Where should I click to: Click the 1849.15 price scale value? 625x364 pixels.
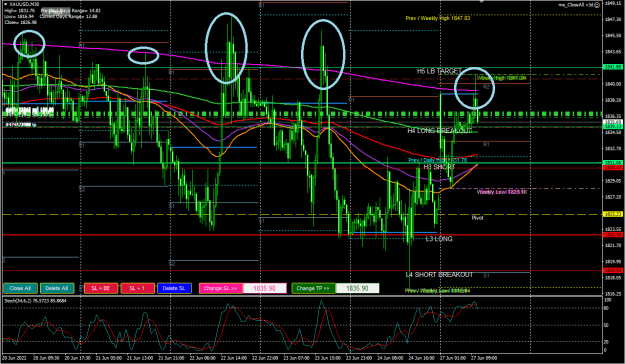tap(613, 3)
